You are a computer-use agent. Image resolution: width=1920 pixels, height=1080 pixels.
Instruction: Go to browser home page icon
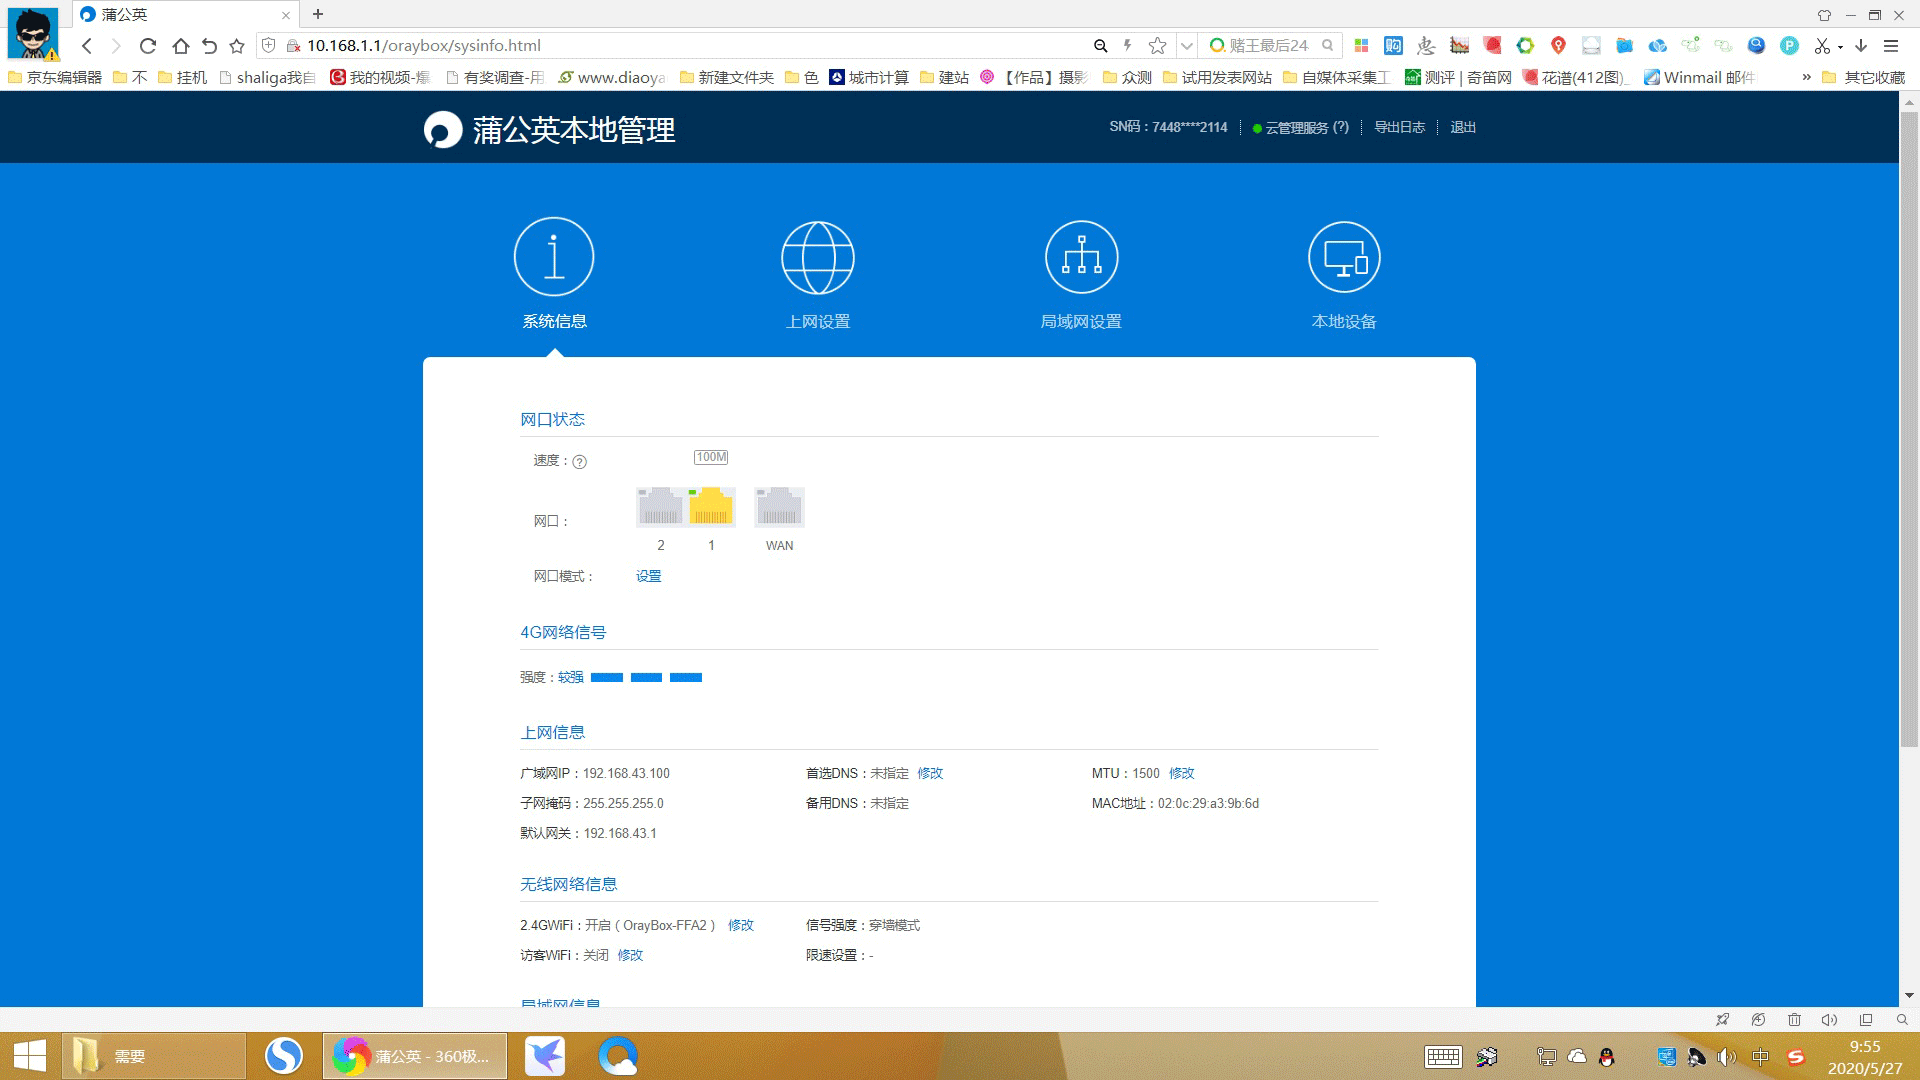(x=180, y=46)
